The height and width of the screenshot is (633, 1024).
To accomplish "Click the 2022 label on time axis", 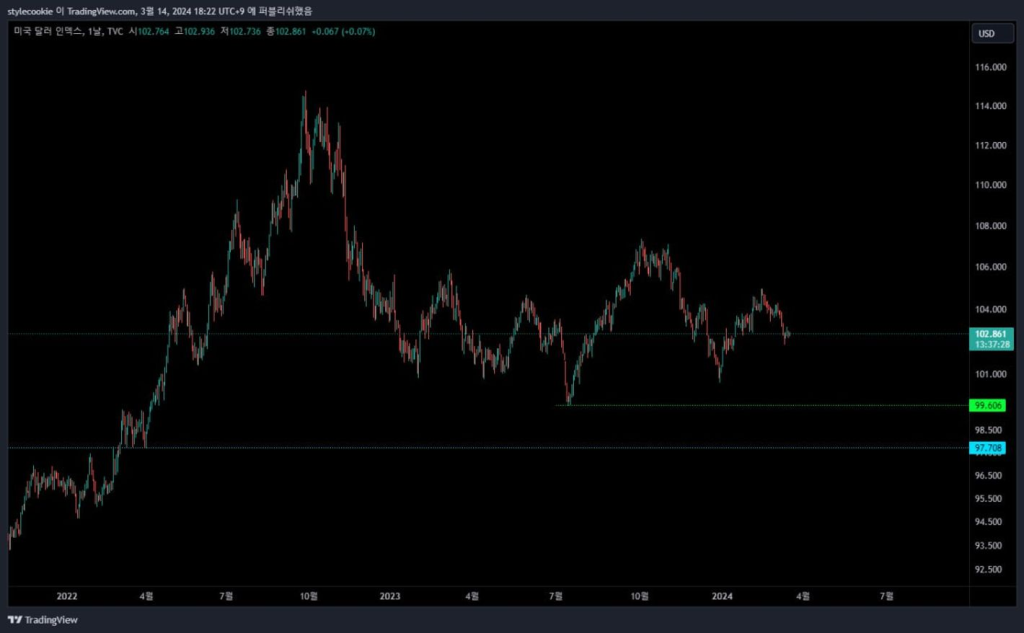I will point(66,596).
